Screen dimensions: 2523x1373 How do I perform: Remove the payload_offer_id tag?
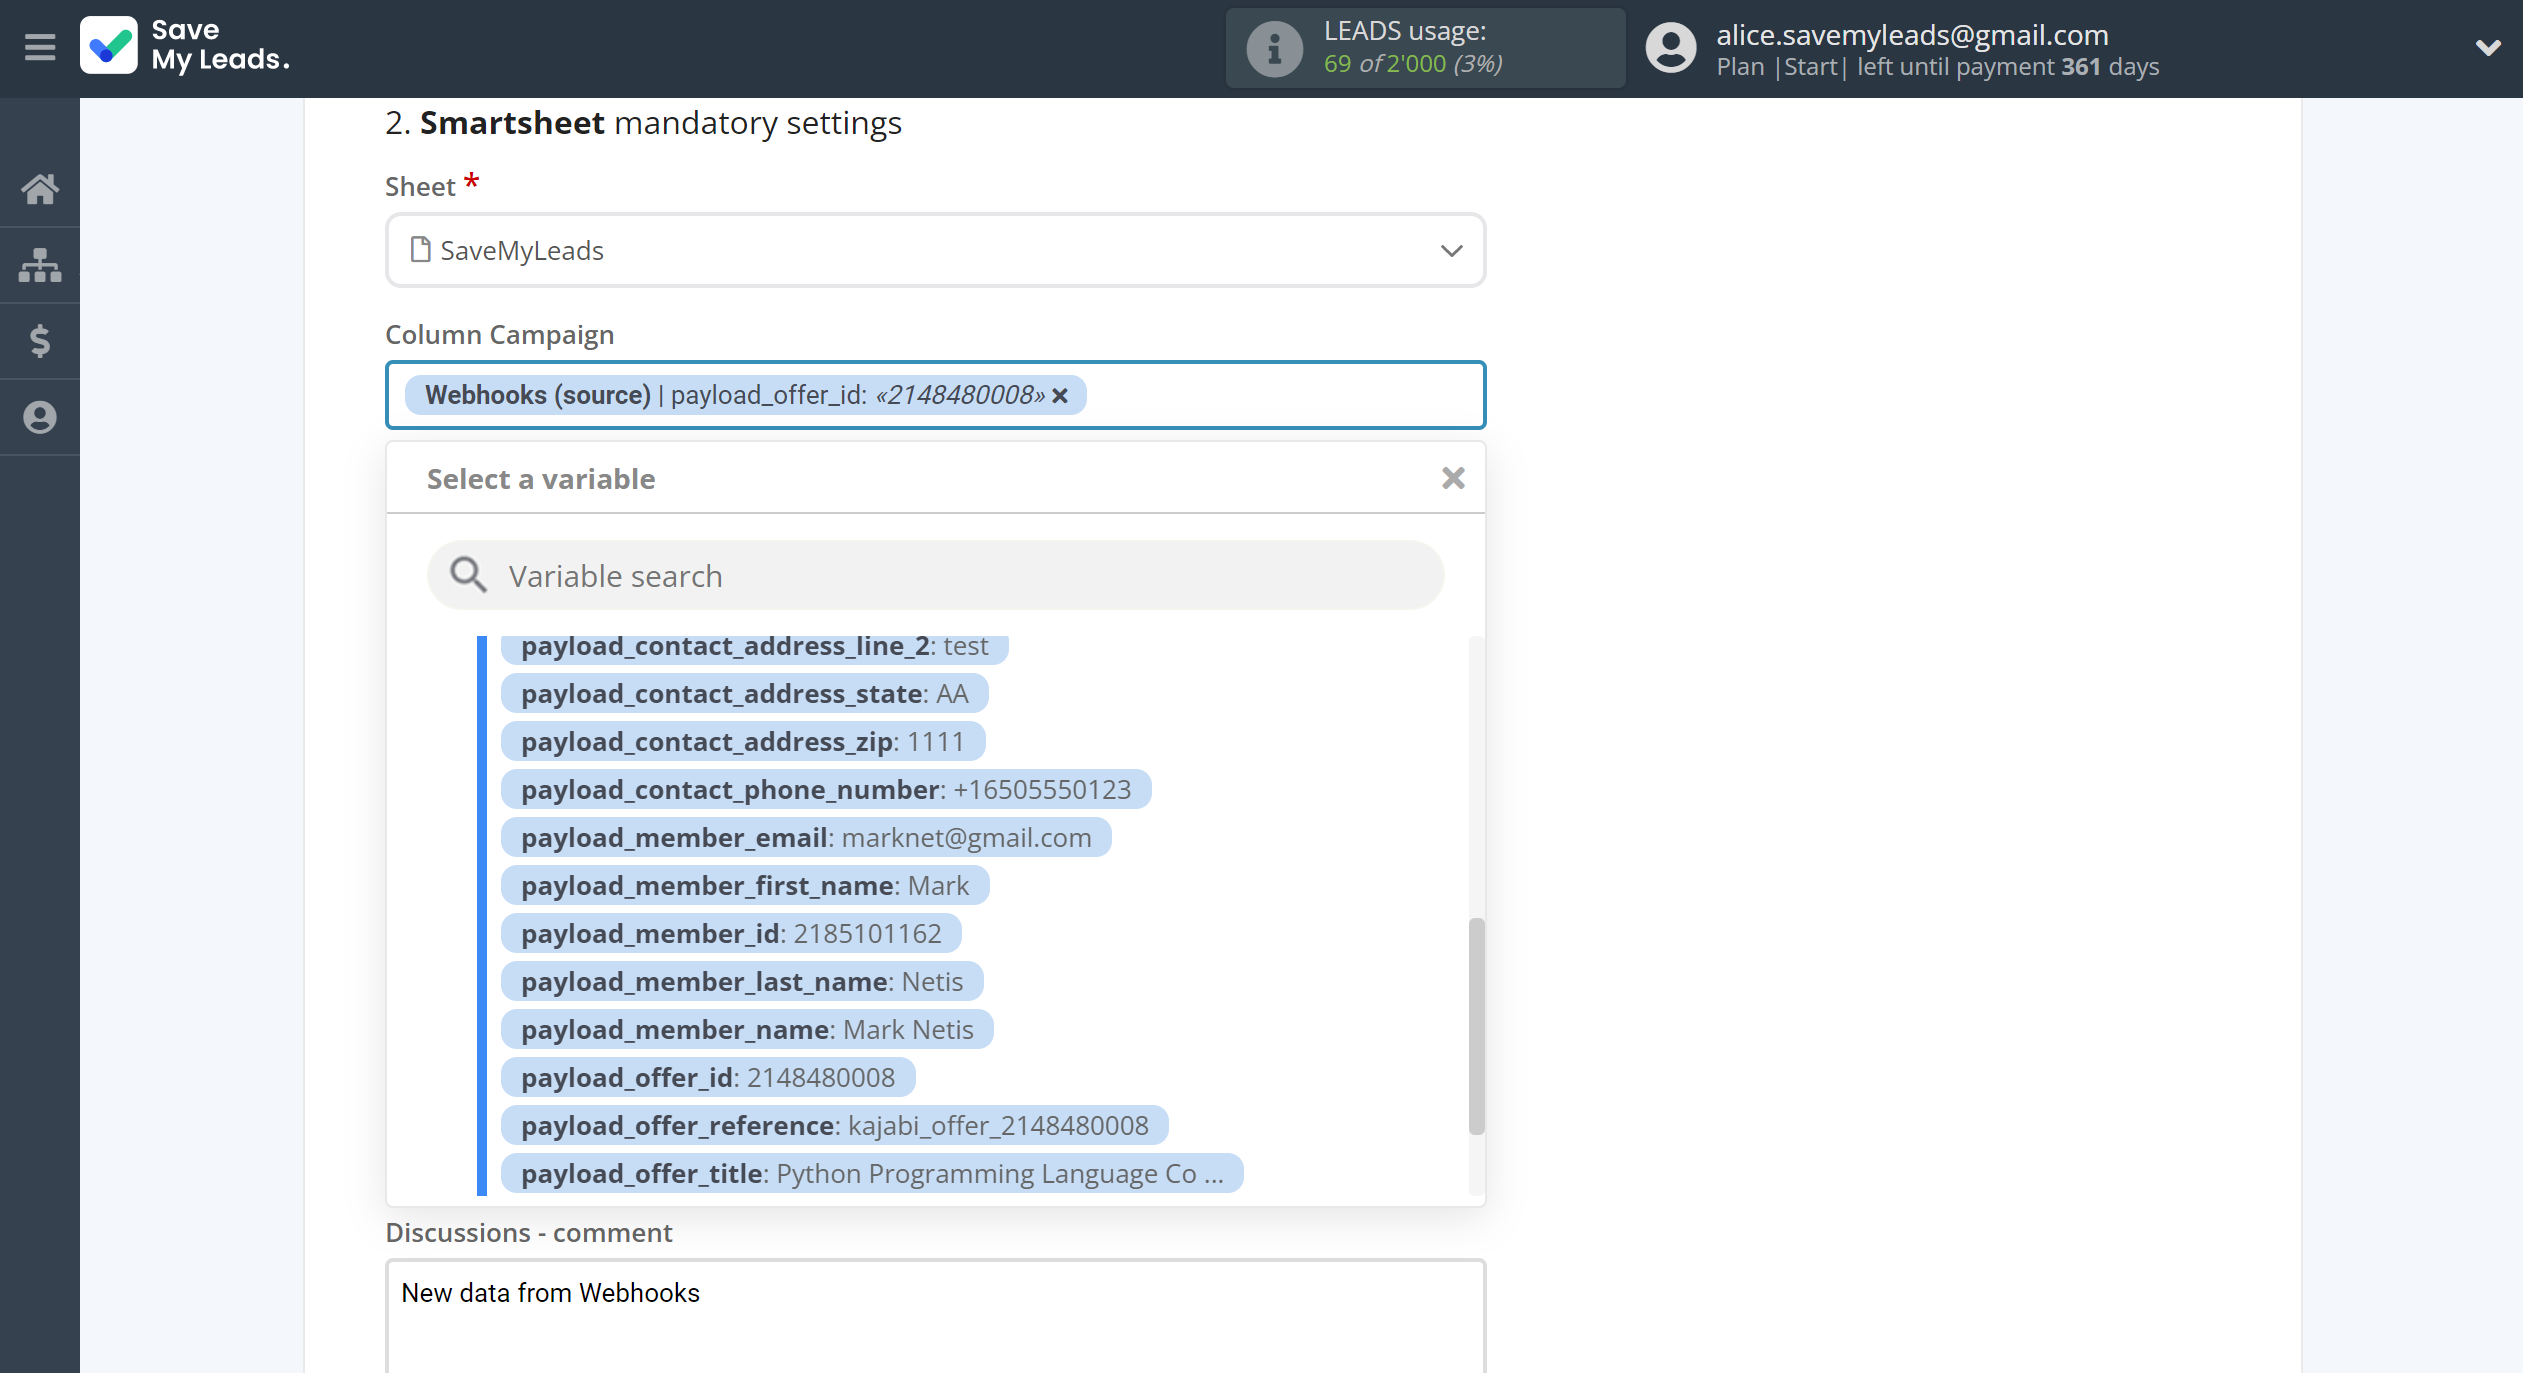tap(1061, 396)
